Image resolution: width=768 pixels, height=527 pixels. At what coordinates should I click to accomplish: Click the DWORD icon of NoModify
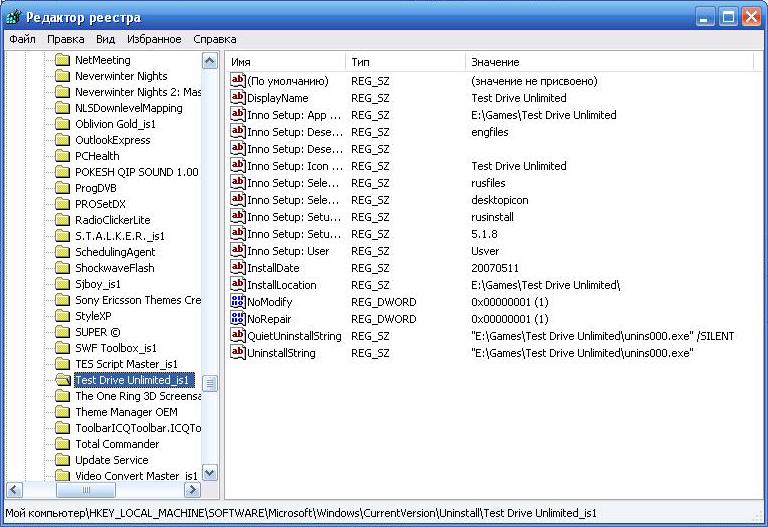point(238,302)
